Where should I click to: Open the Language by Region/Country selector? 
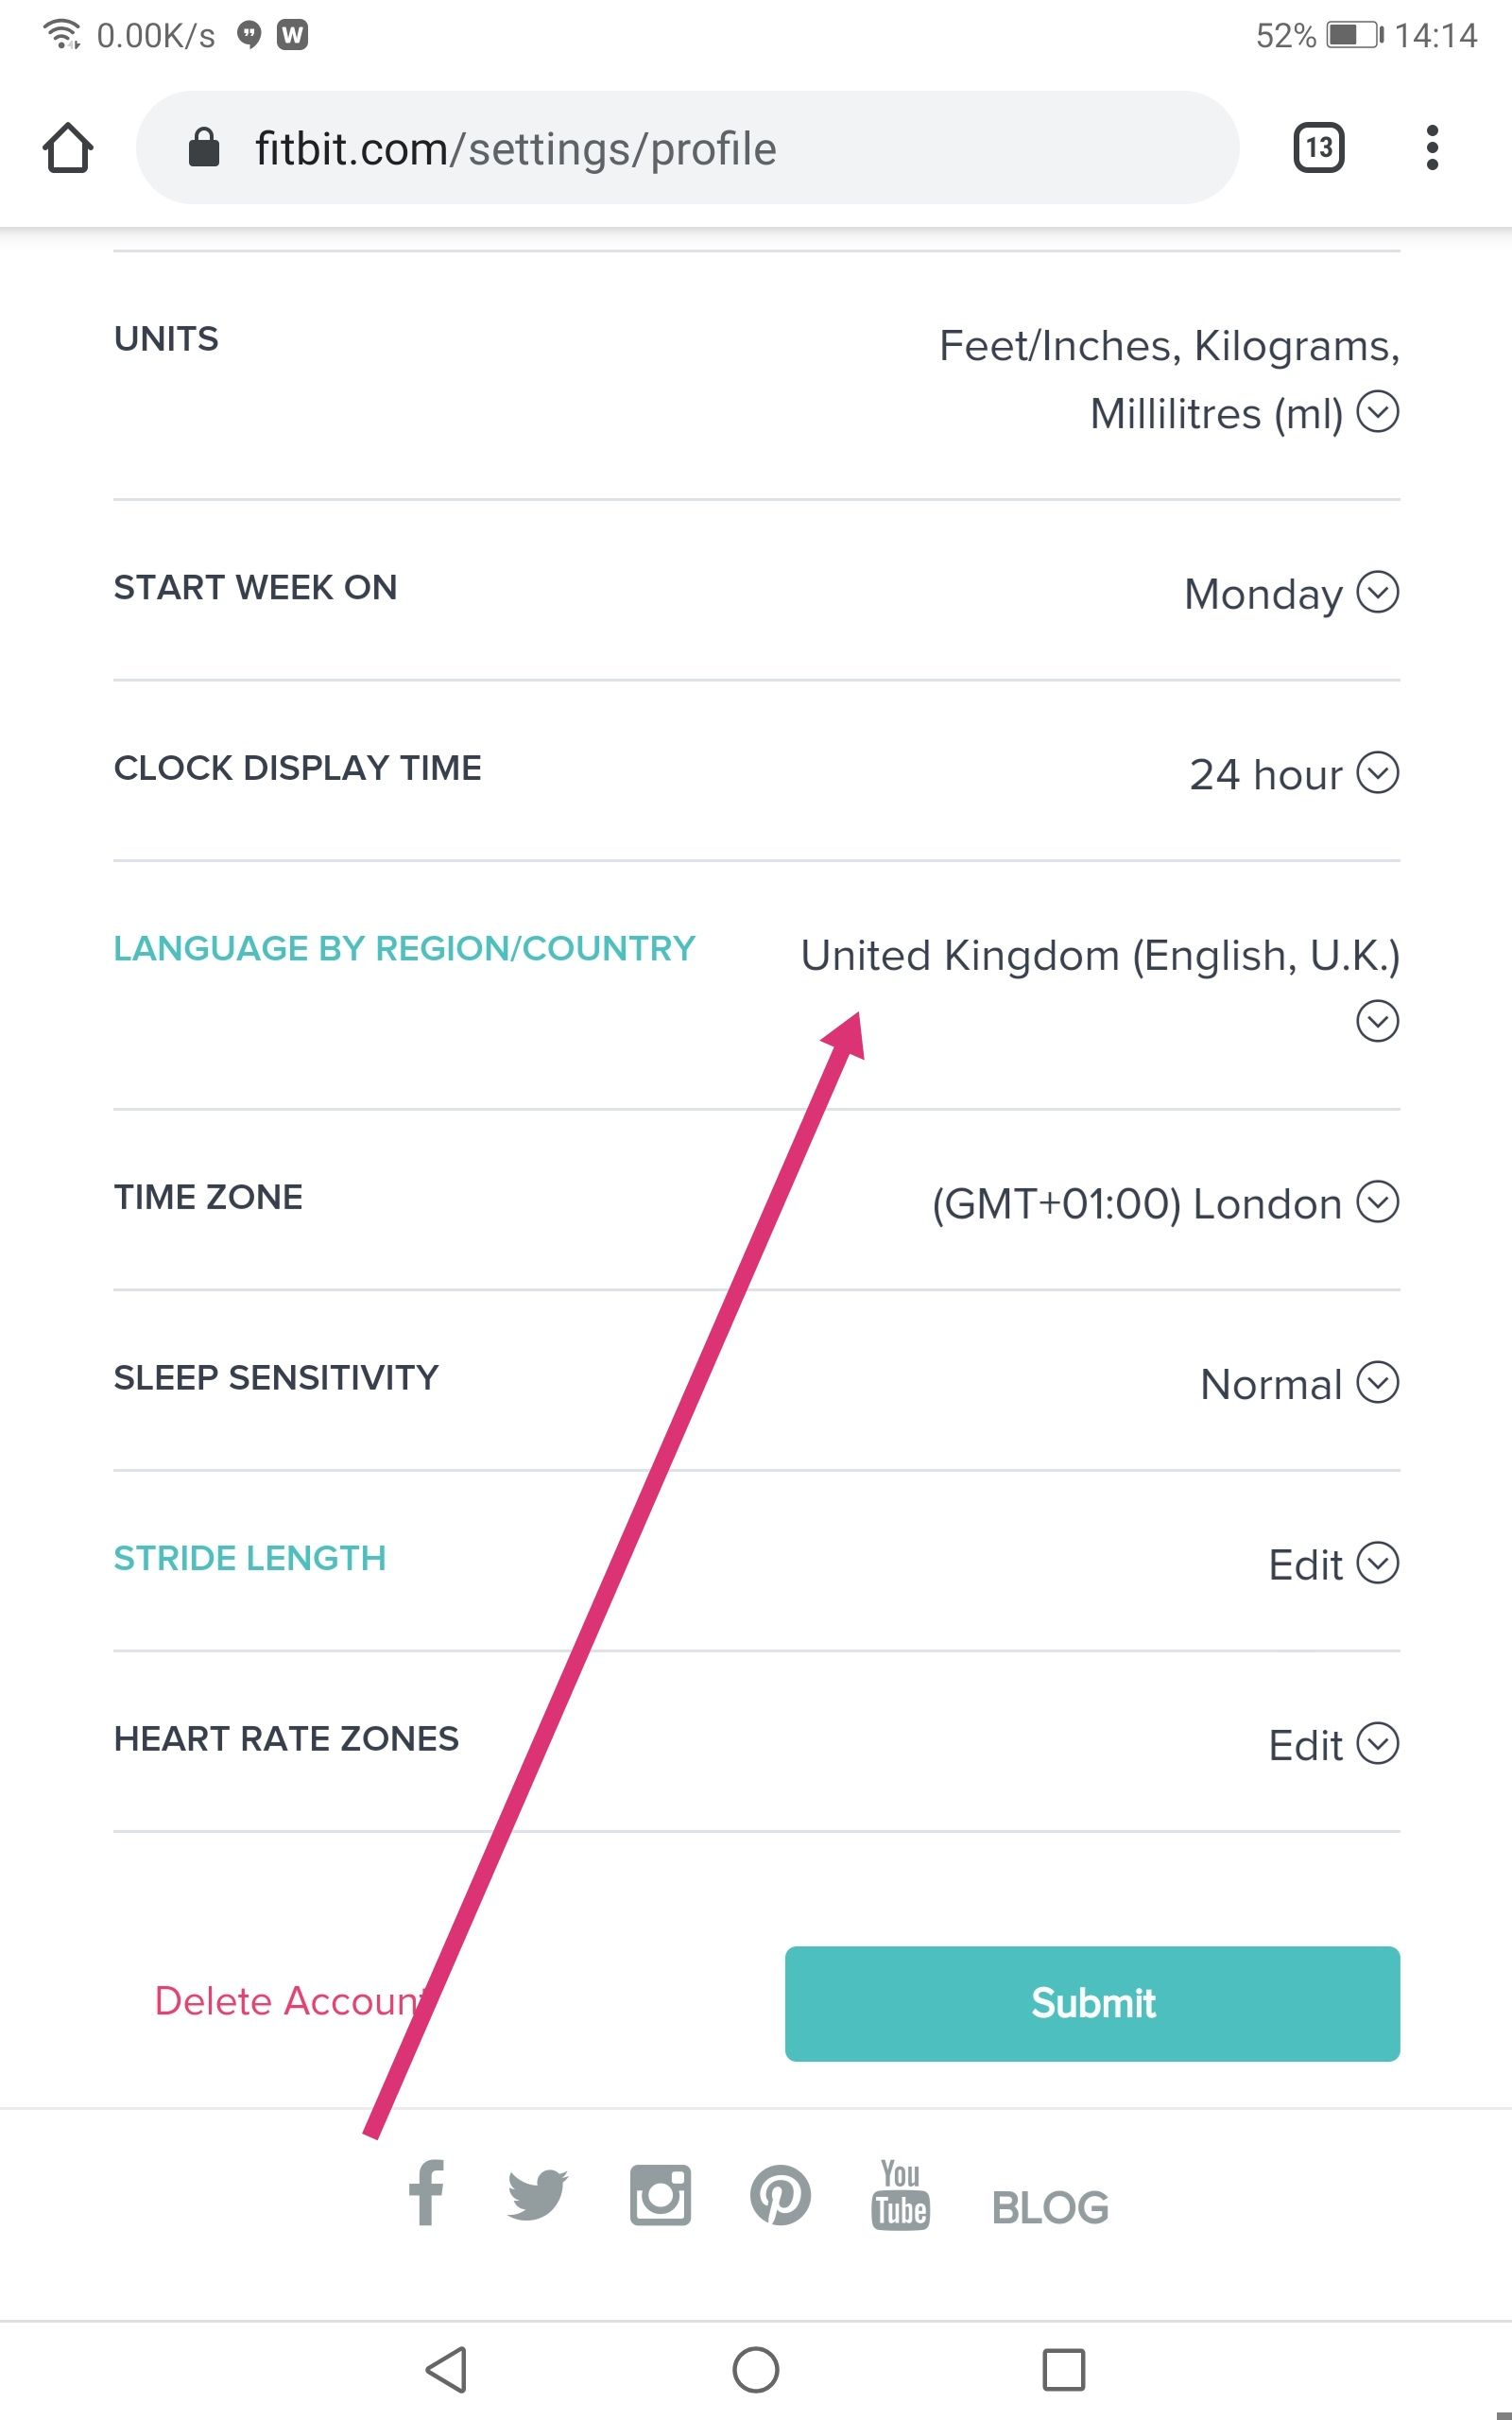pos(1378,1022)
